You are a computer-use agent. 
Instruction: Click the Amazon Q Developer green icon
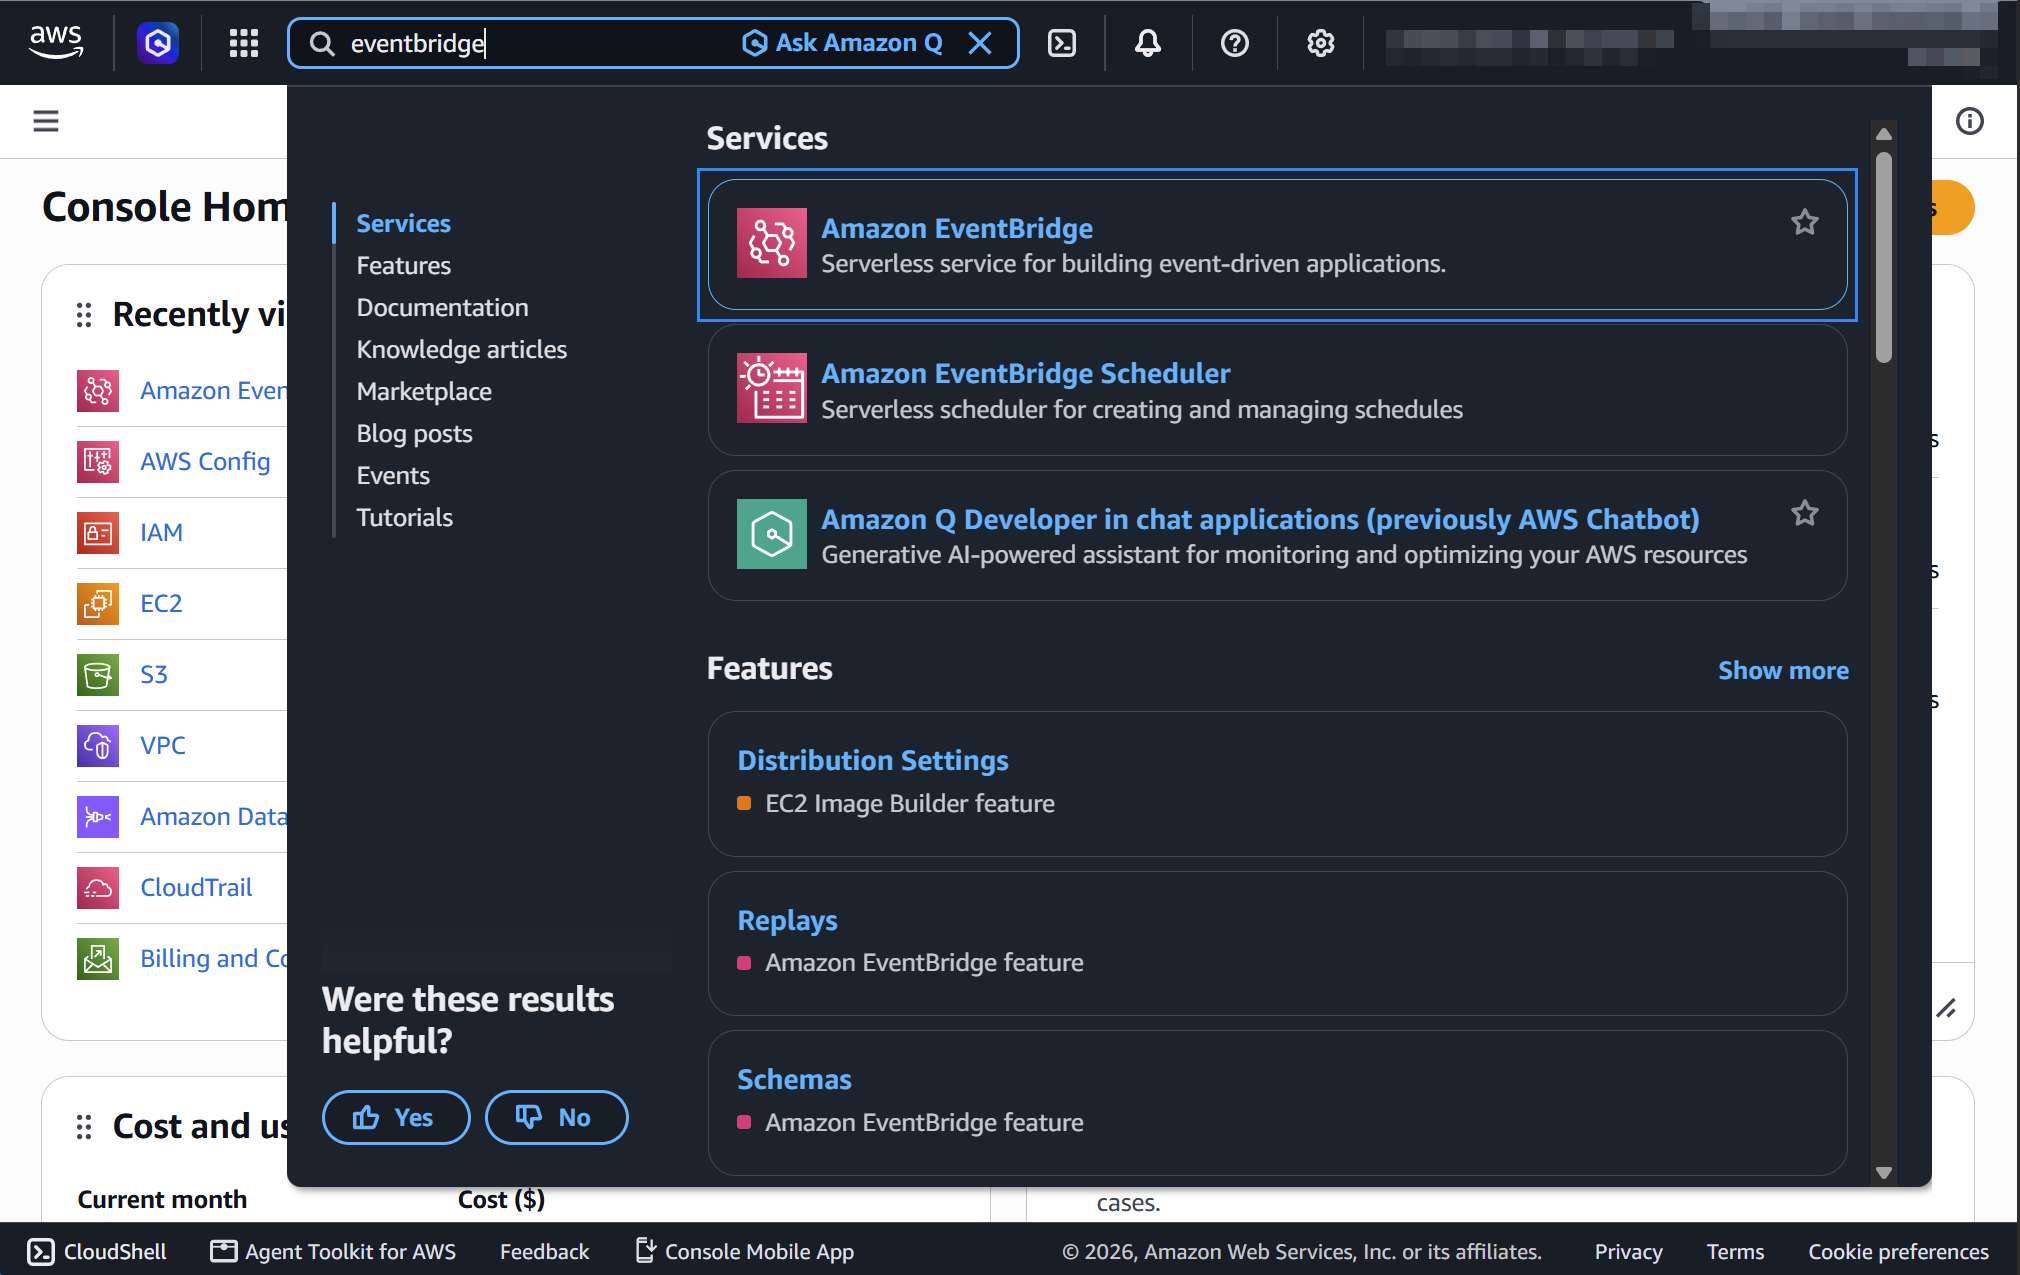pos(772,534)
